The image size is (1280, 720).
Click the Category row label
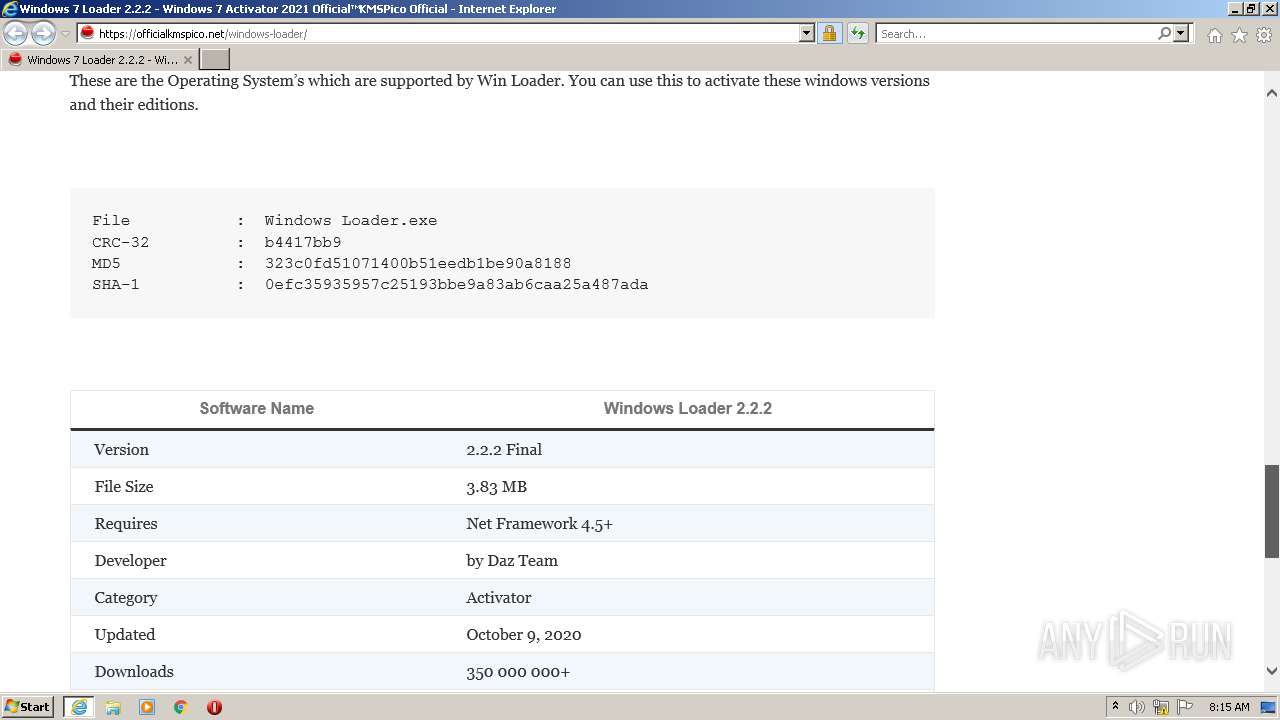point(126,597)
